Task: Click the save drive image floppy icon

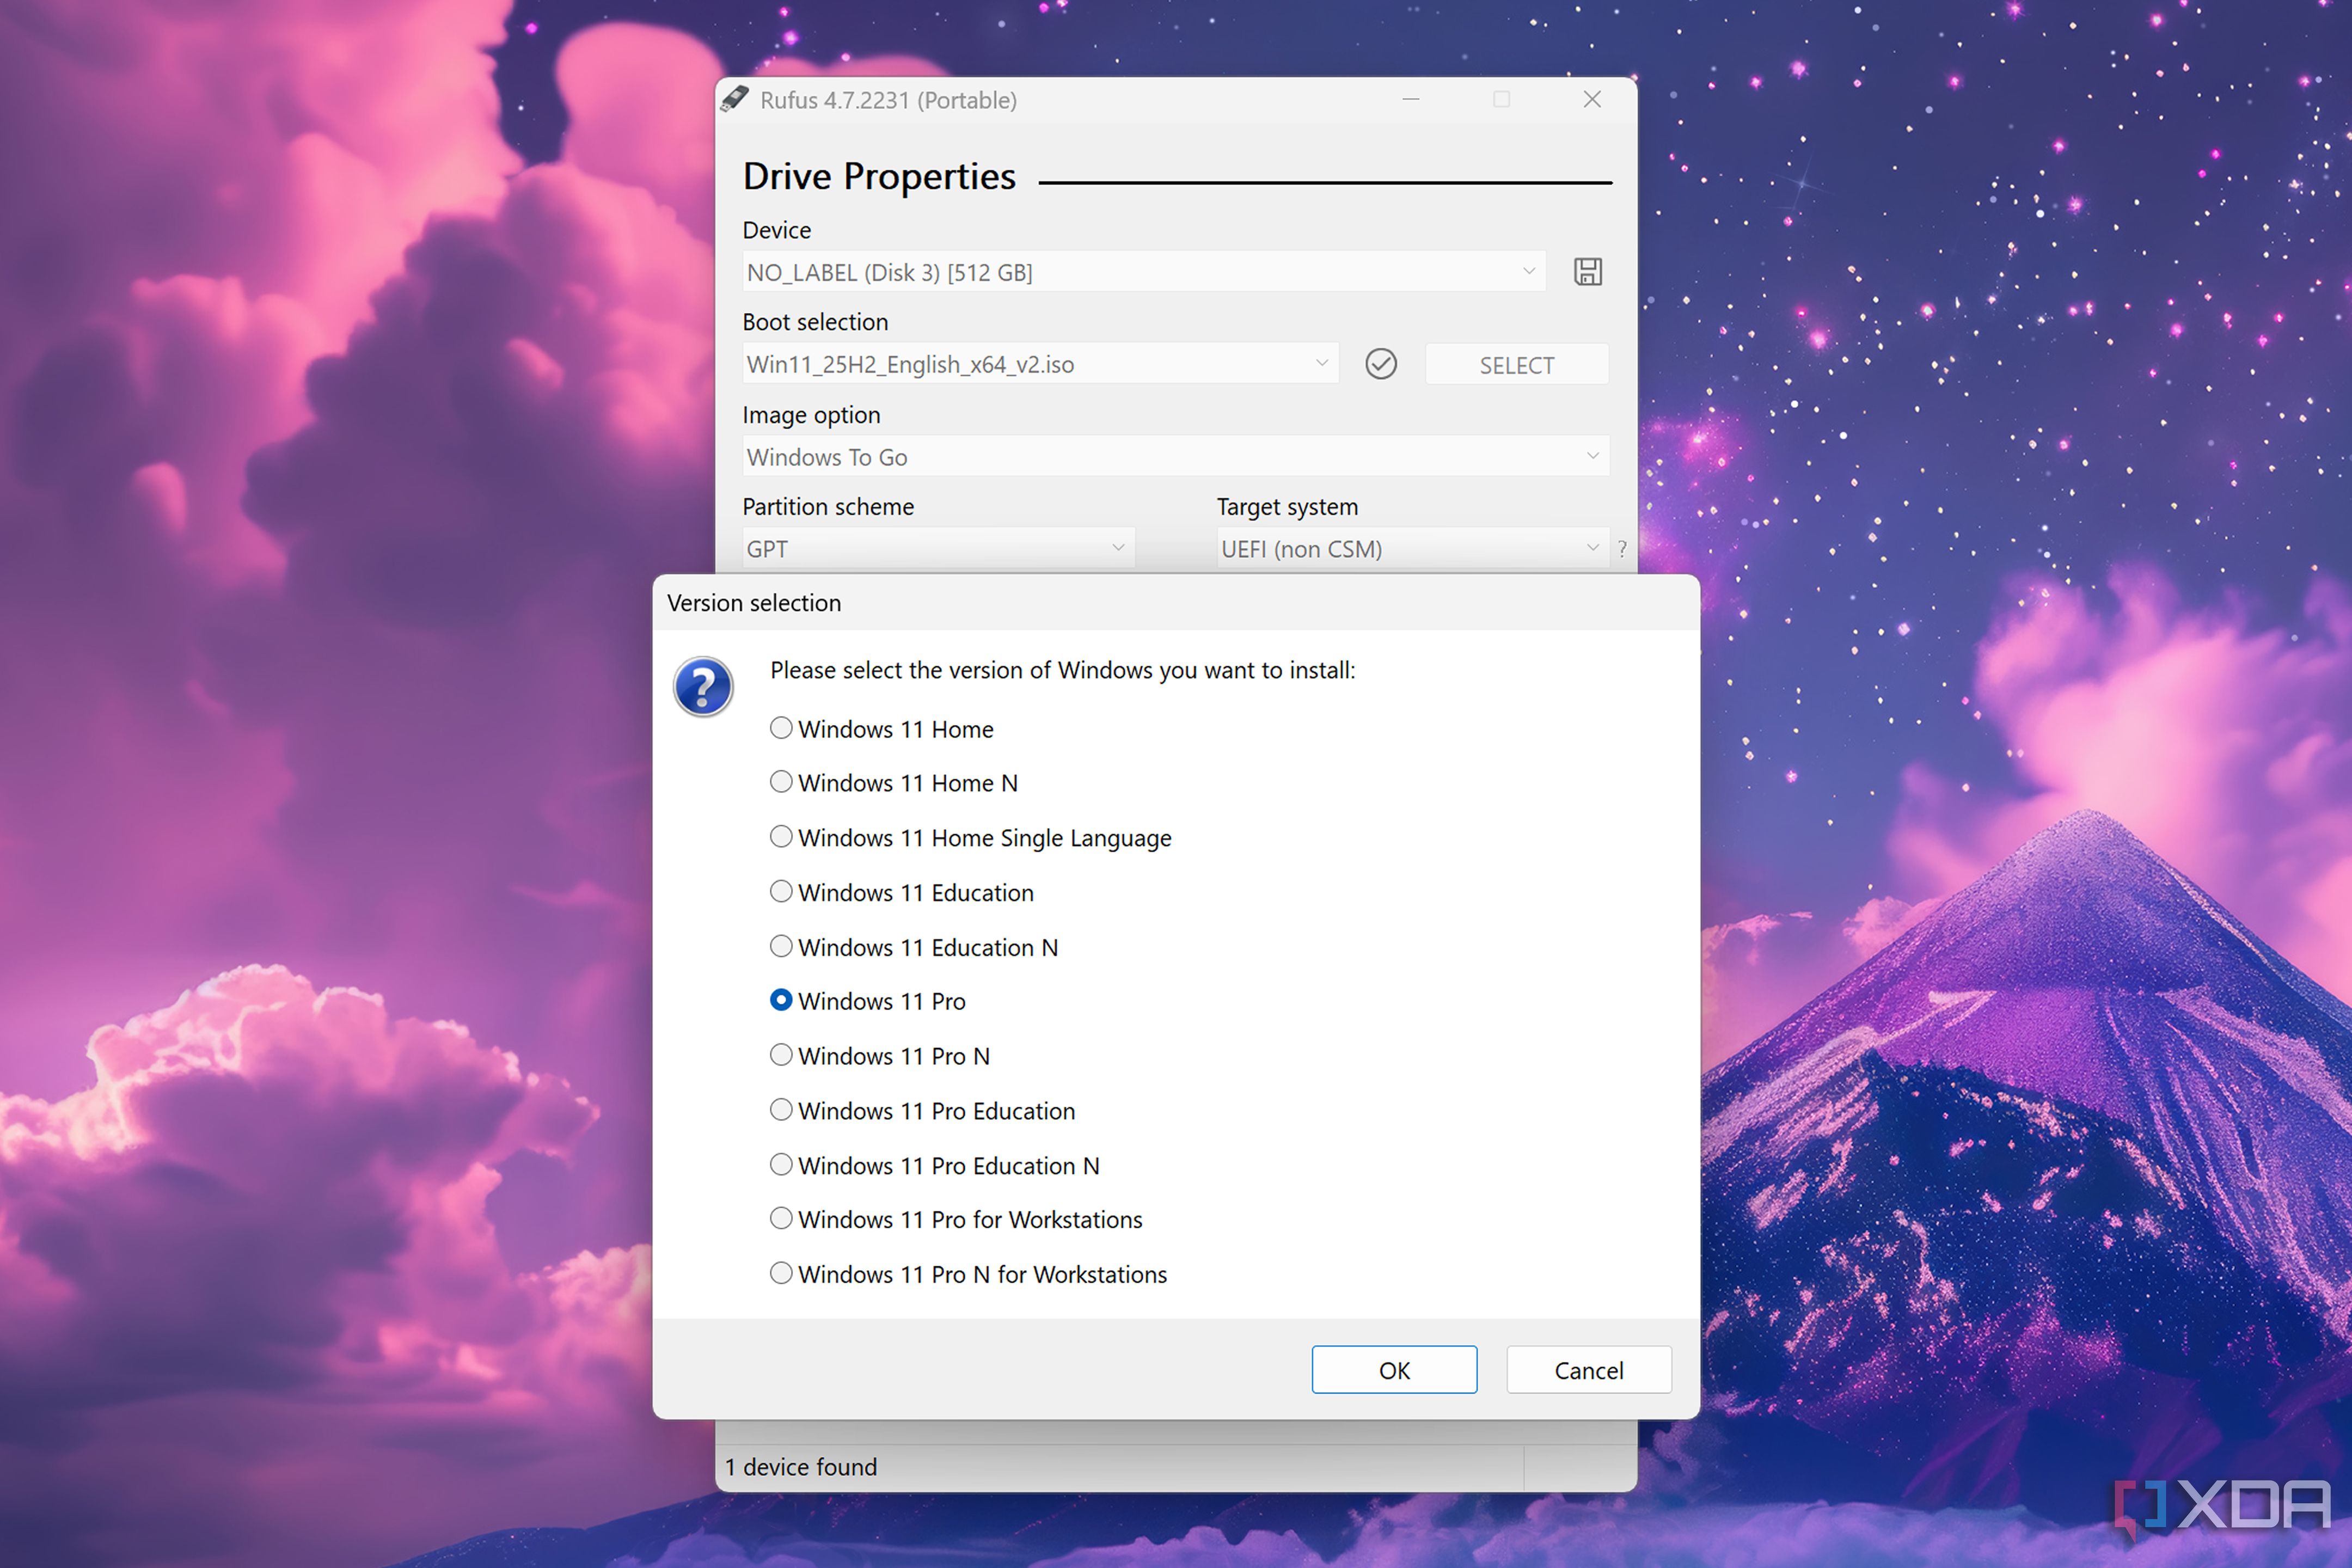Action: [1587, 271]
